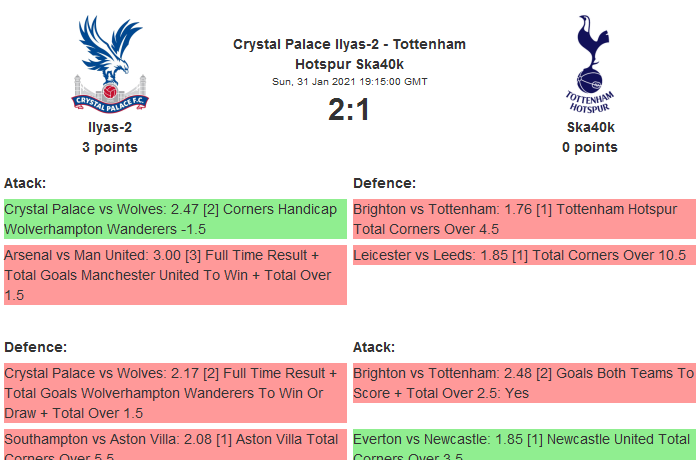Click Brighton vs Tottenham both teams to score bet
This screenshot has width=700, height=460.
click(x=524, y=383)
